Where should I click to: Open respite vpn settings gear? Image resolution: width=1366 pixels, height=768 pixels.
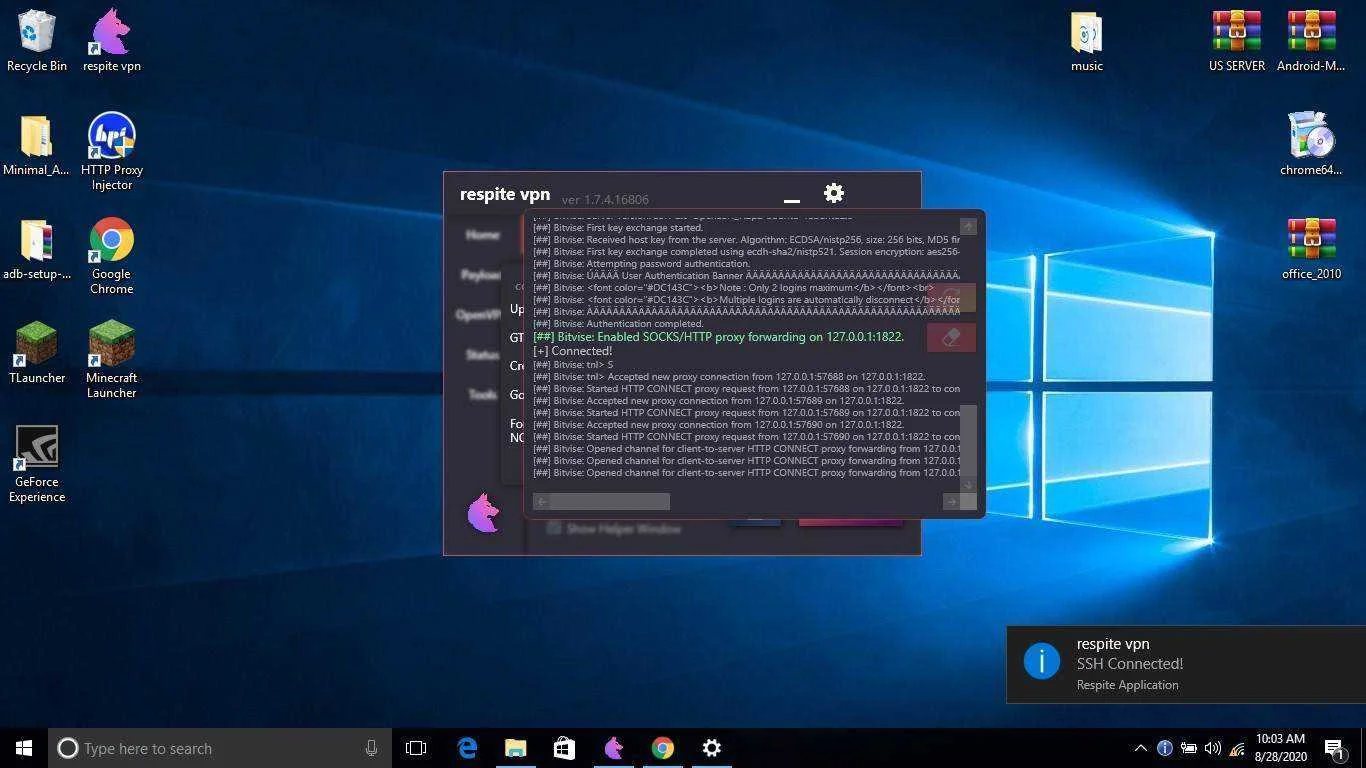(x=834, y=193)
